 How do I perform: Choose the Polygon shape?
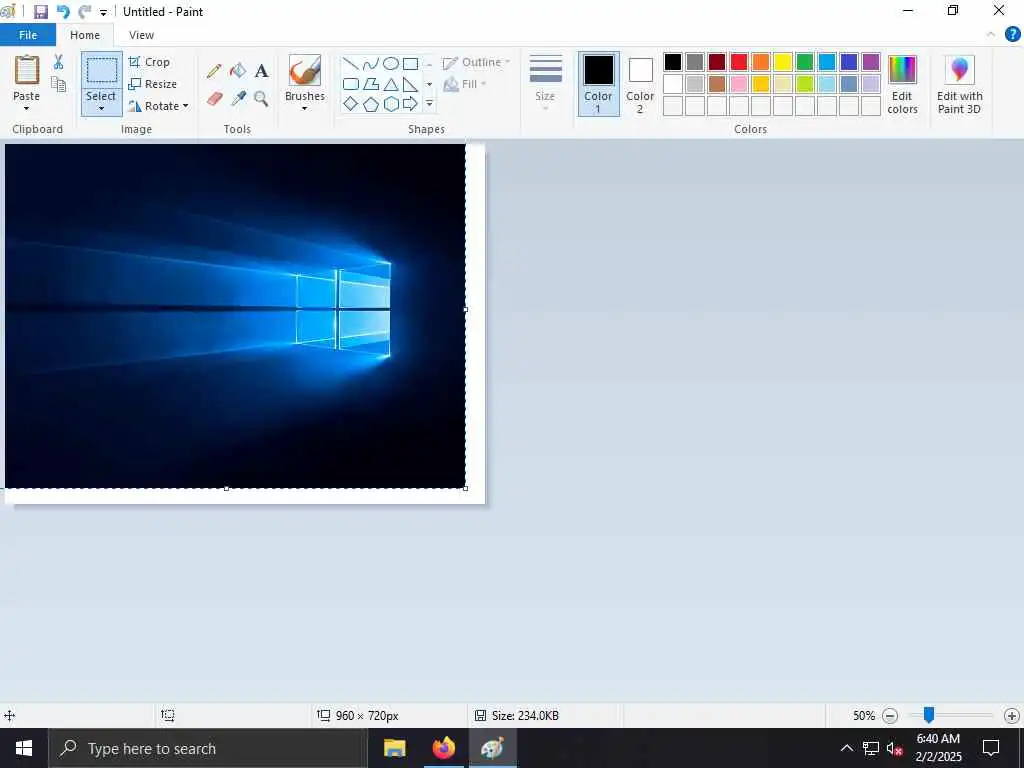tap(371, 84)
